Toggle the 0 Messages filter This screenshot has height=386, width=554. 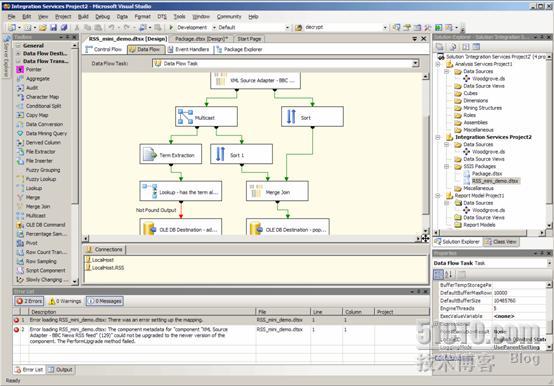tap(105, 301)
